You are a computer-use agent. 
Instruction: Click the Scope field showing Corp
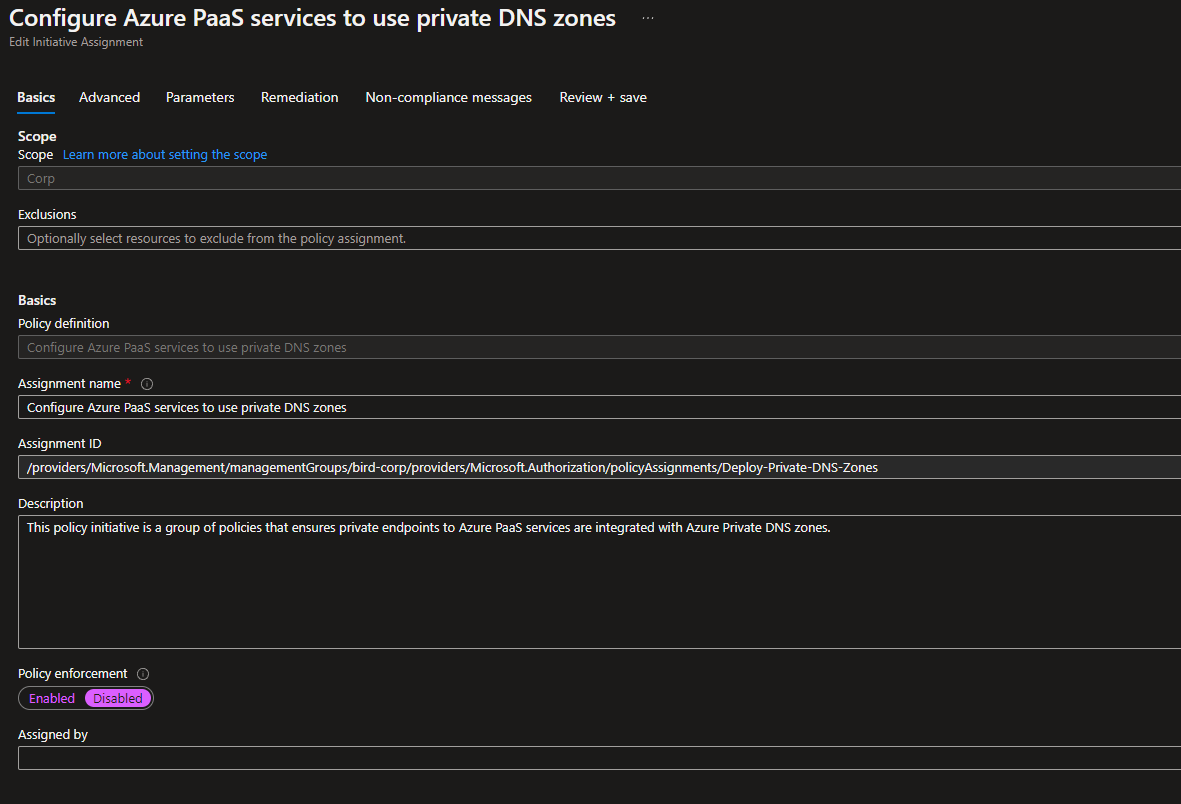tap(400, 178)
